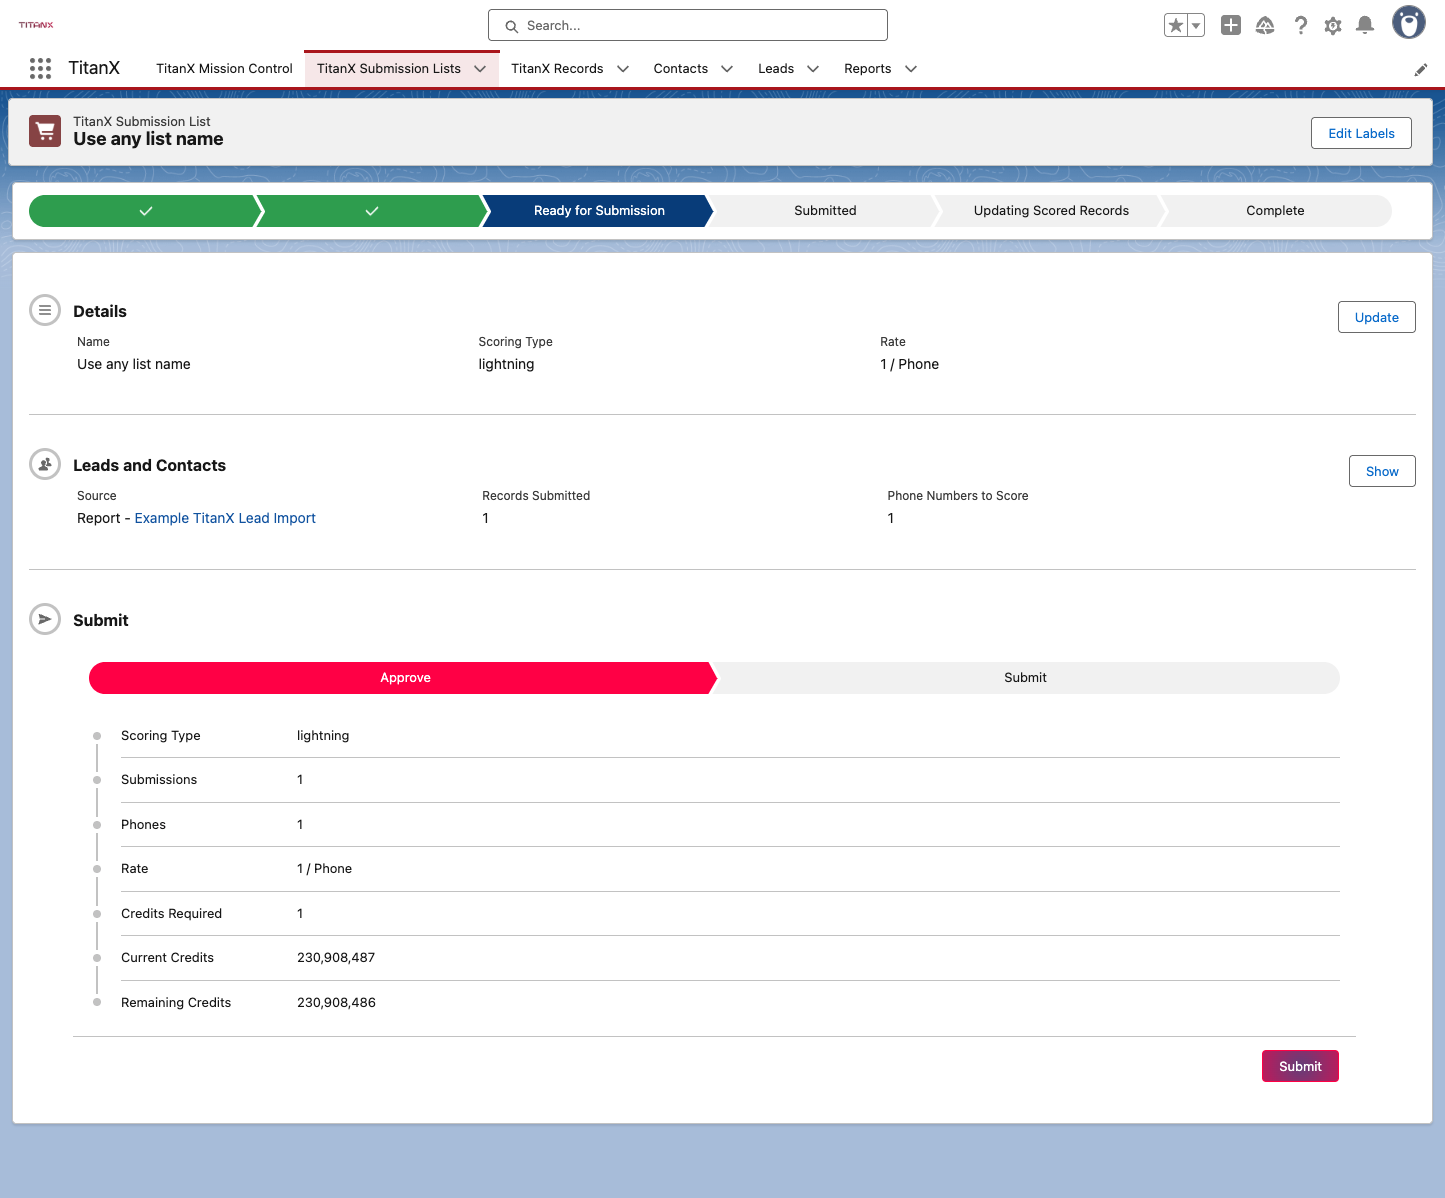The height and width of the screenshot is (1198, 1445).
Task: Click the grey Submit step in progress bar
Action: click(x=1026, y=678)
